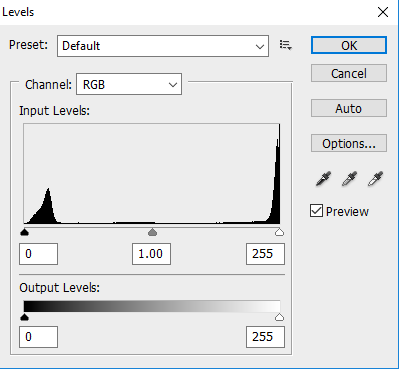
Task: Click the Cancel button
Action: pos(349,73)
